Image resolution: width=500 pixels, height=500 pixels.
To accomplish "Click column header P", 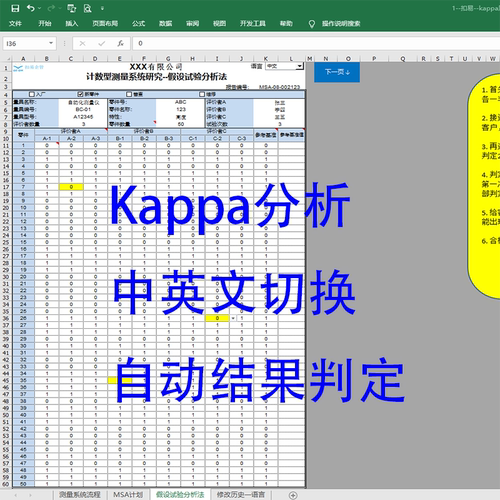I will [x=374, y=59].
